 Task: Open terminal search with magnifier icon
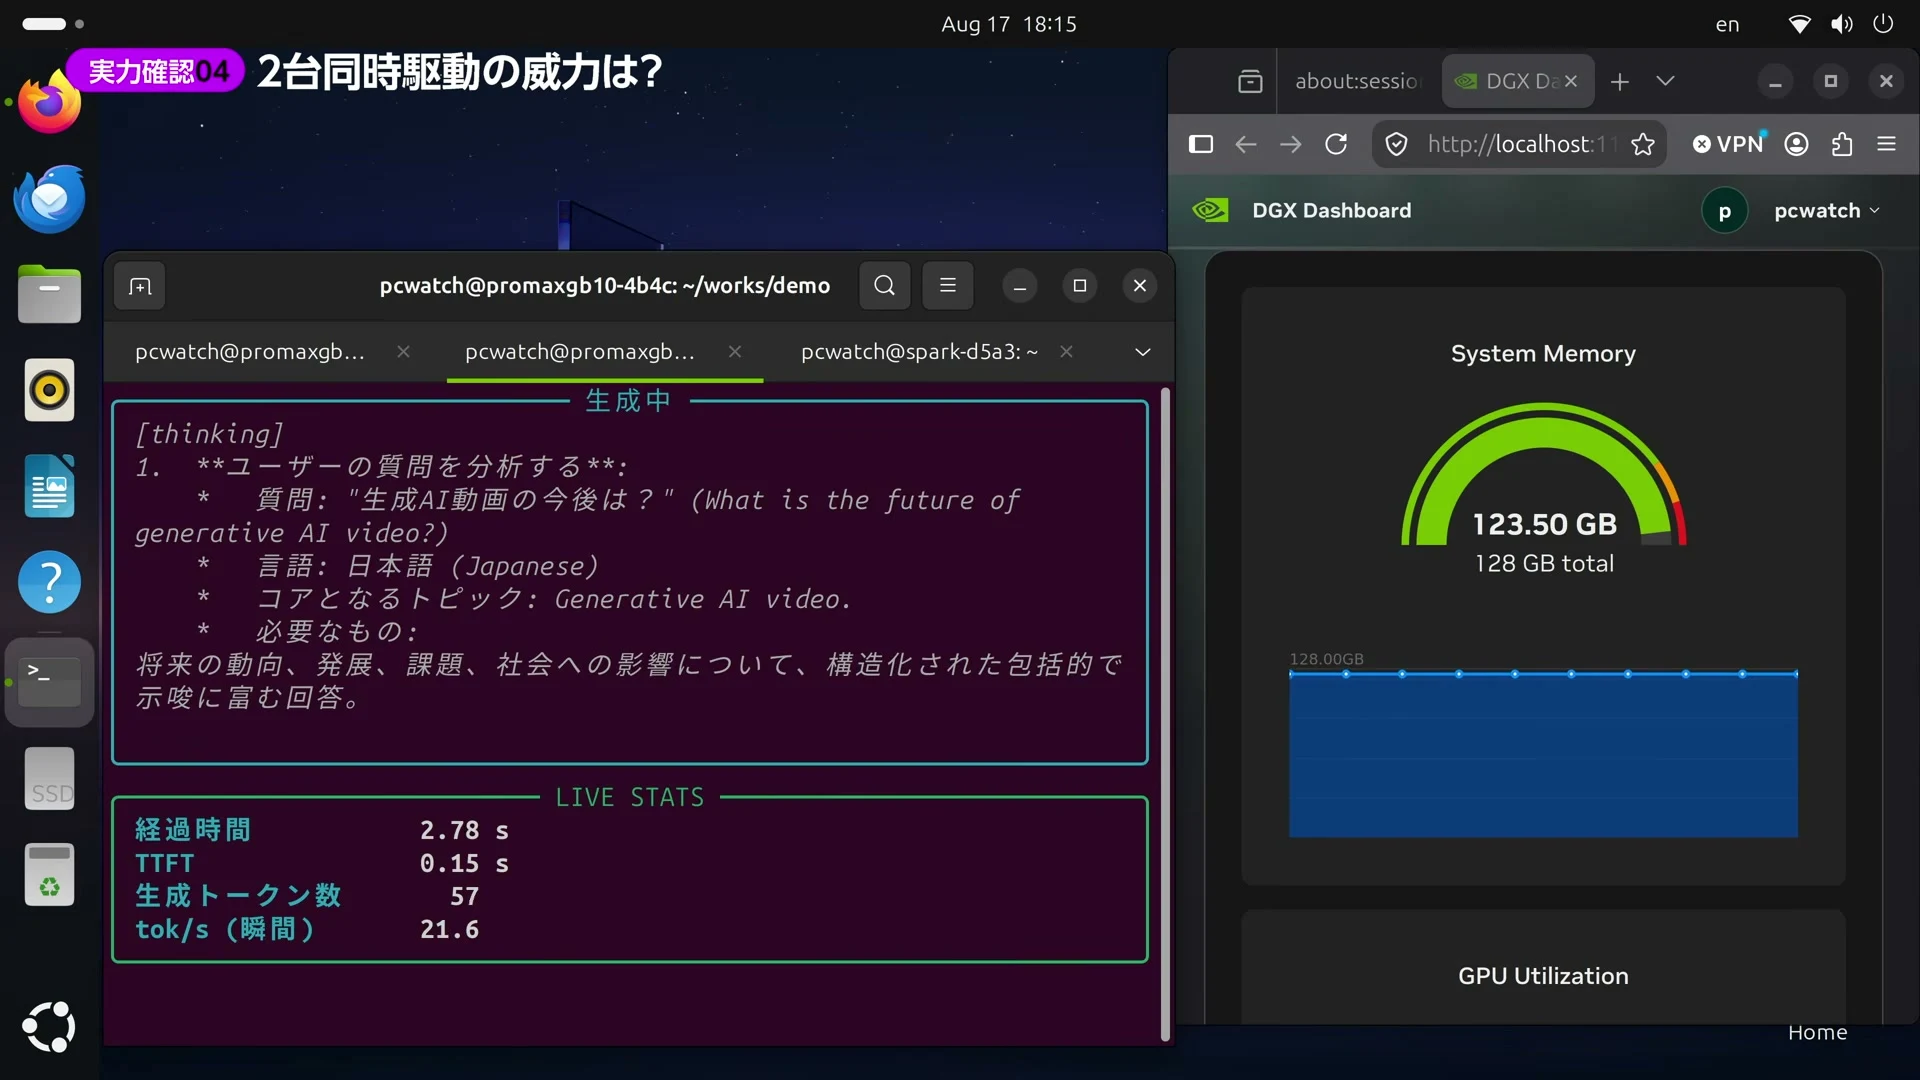(884, 286)
